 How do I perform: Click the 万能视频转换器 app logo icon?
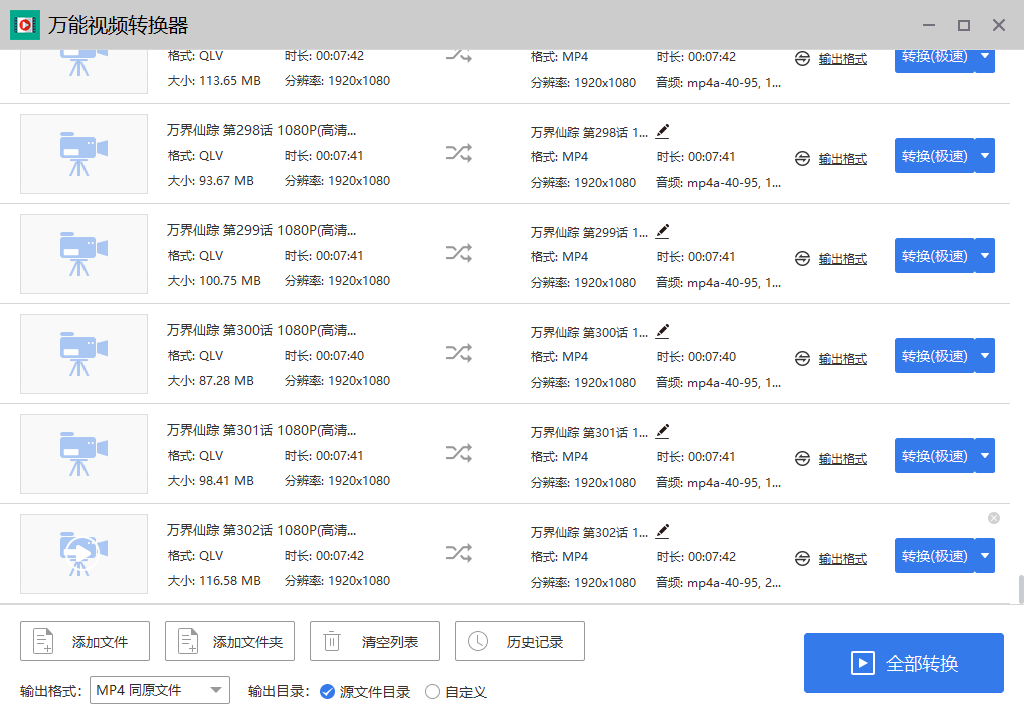click(25, 25)
